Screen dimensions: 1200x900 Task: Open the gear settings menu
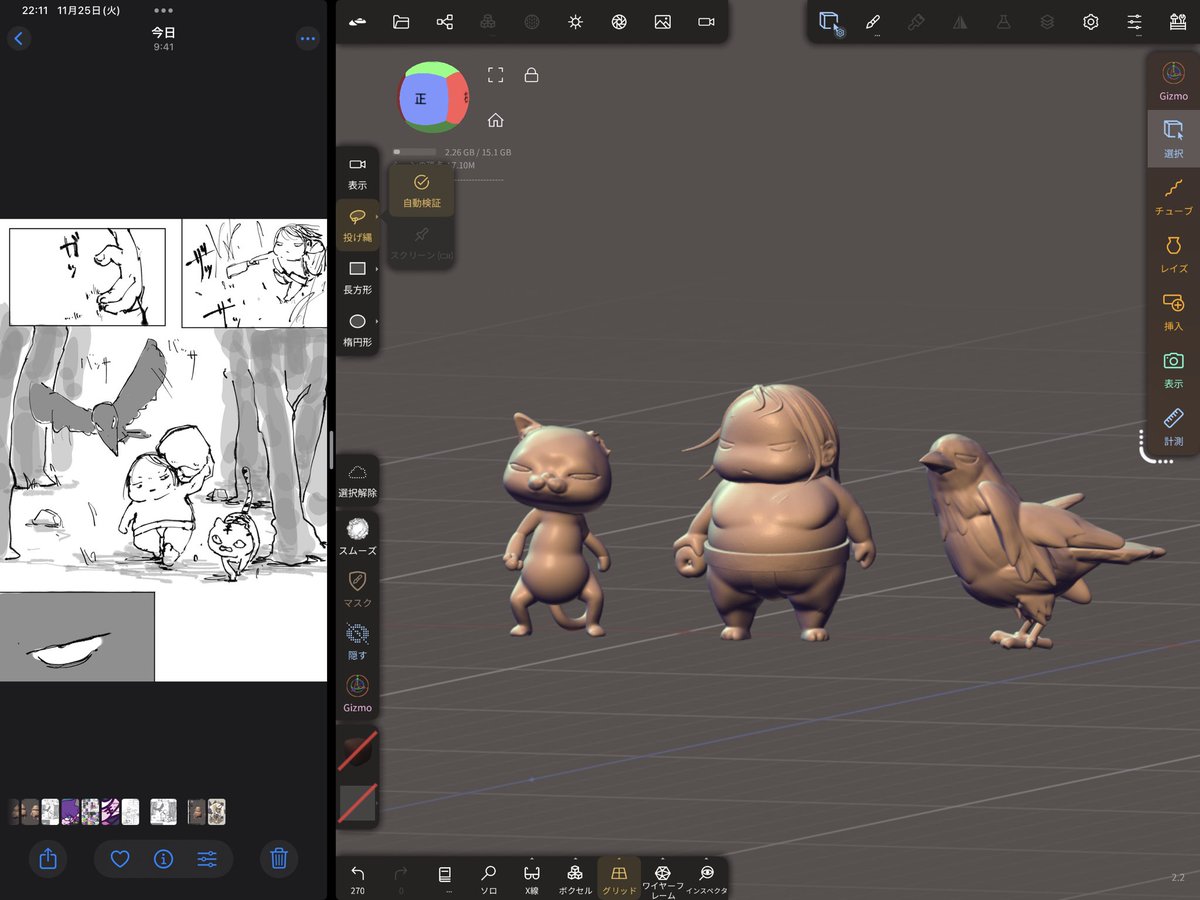coord(1091,22)
